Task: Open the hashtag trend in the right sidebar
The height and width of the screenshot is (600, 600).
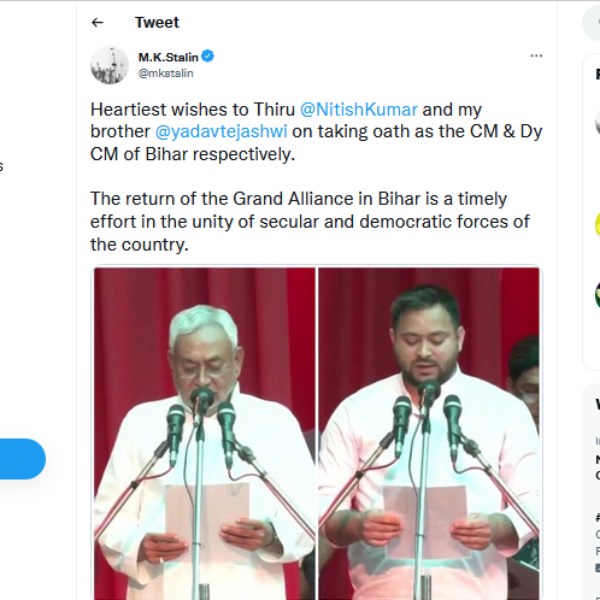Action: tap(597, 518)
